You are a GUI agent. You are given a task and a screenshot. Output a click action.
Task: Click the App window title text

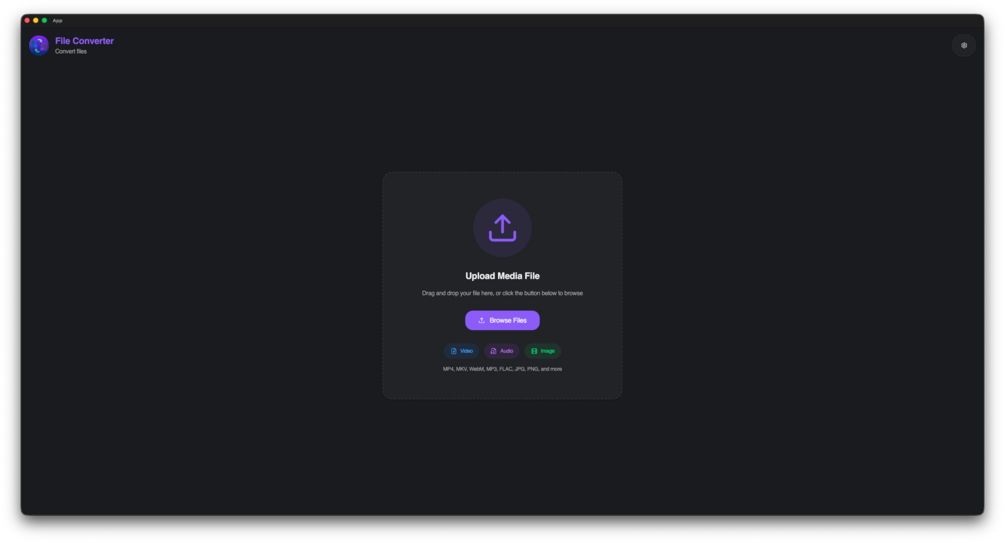58,21
